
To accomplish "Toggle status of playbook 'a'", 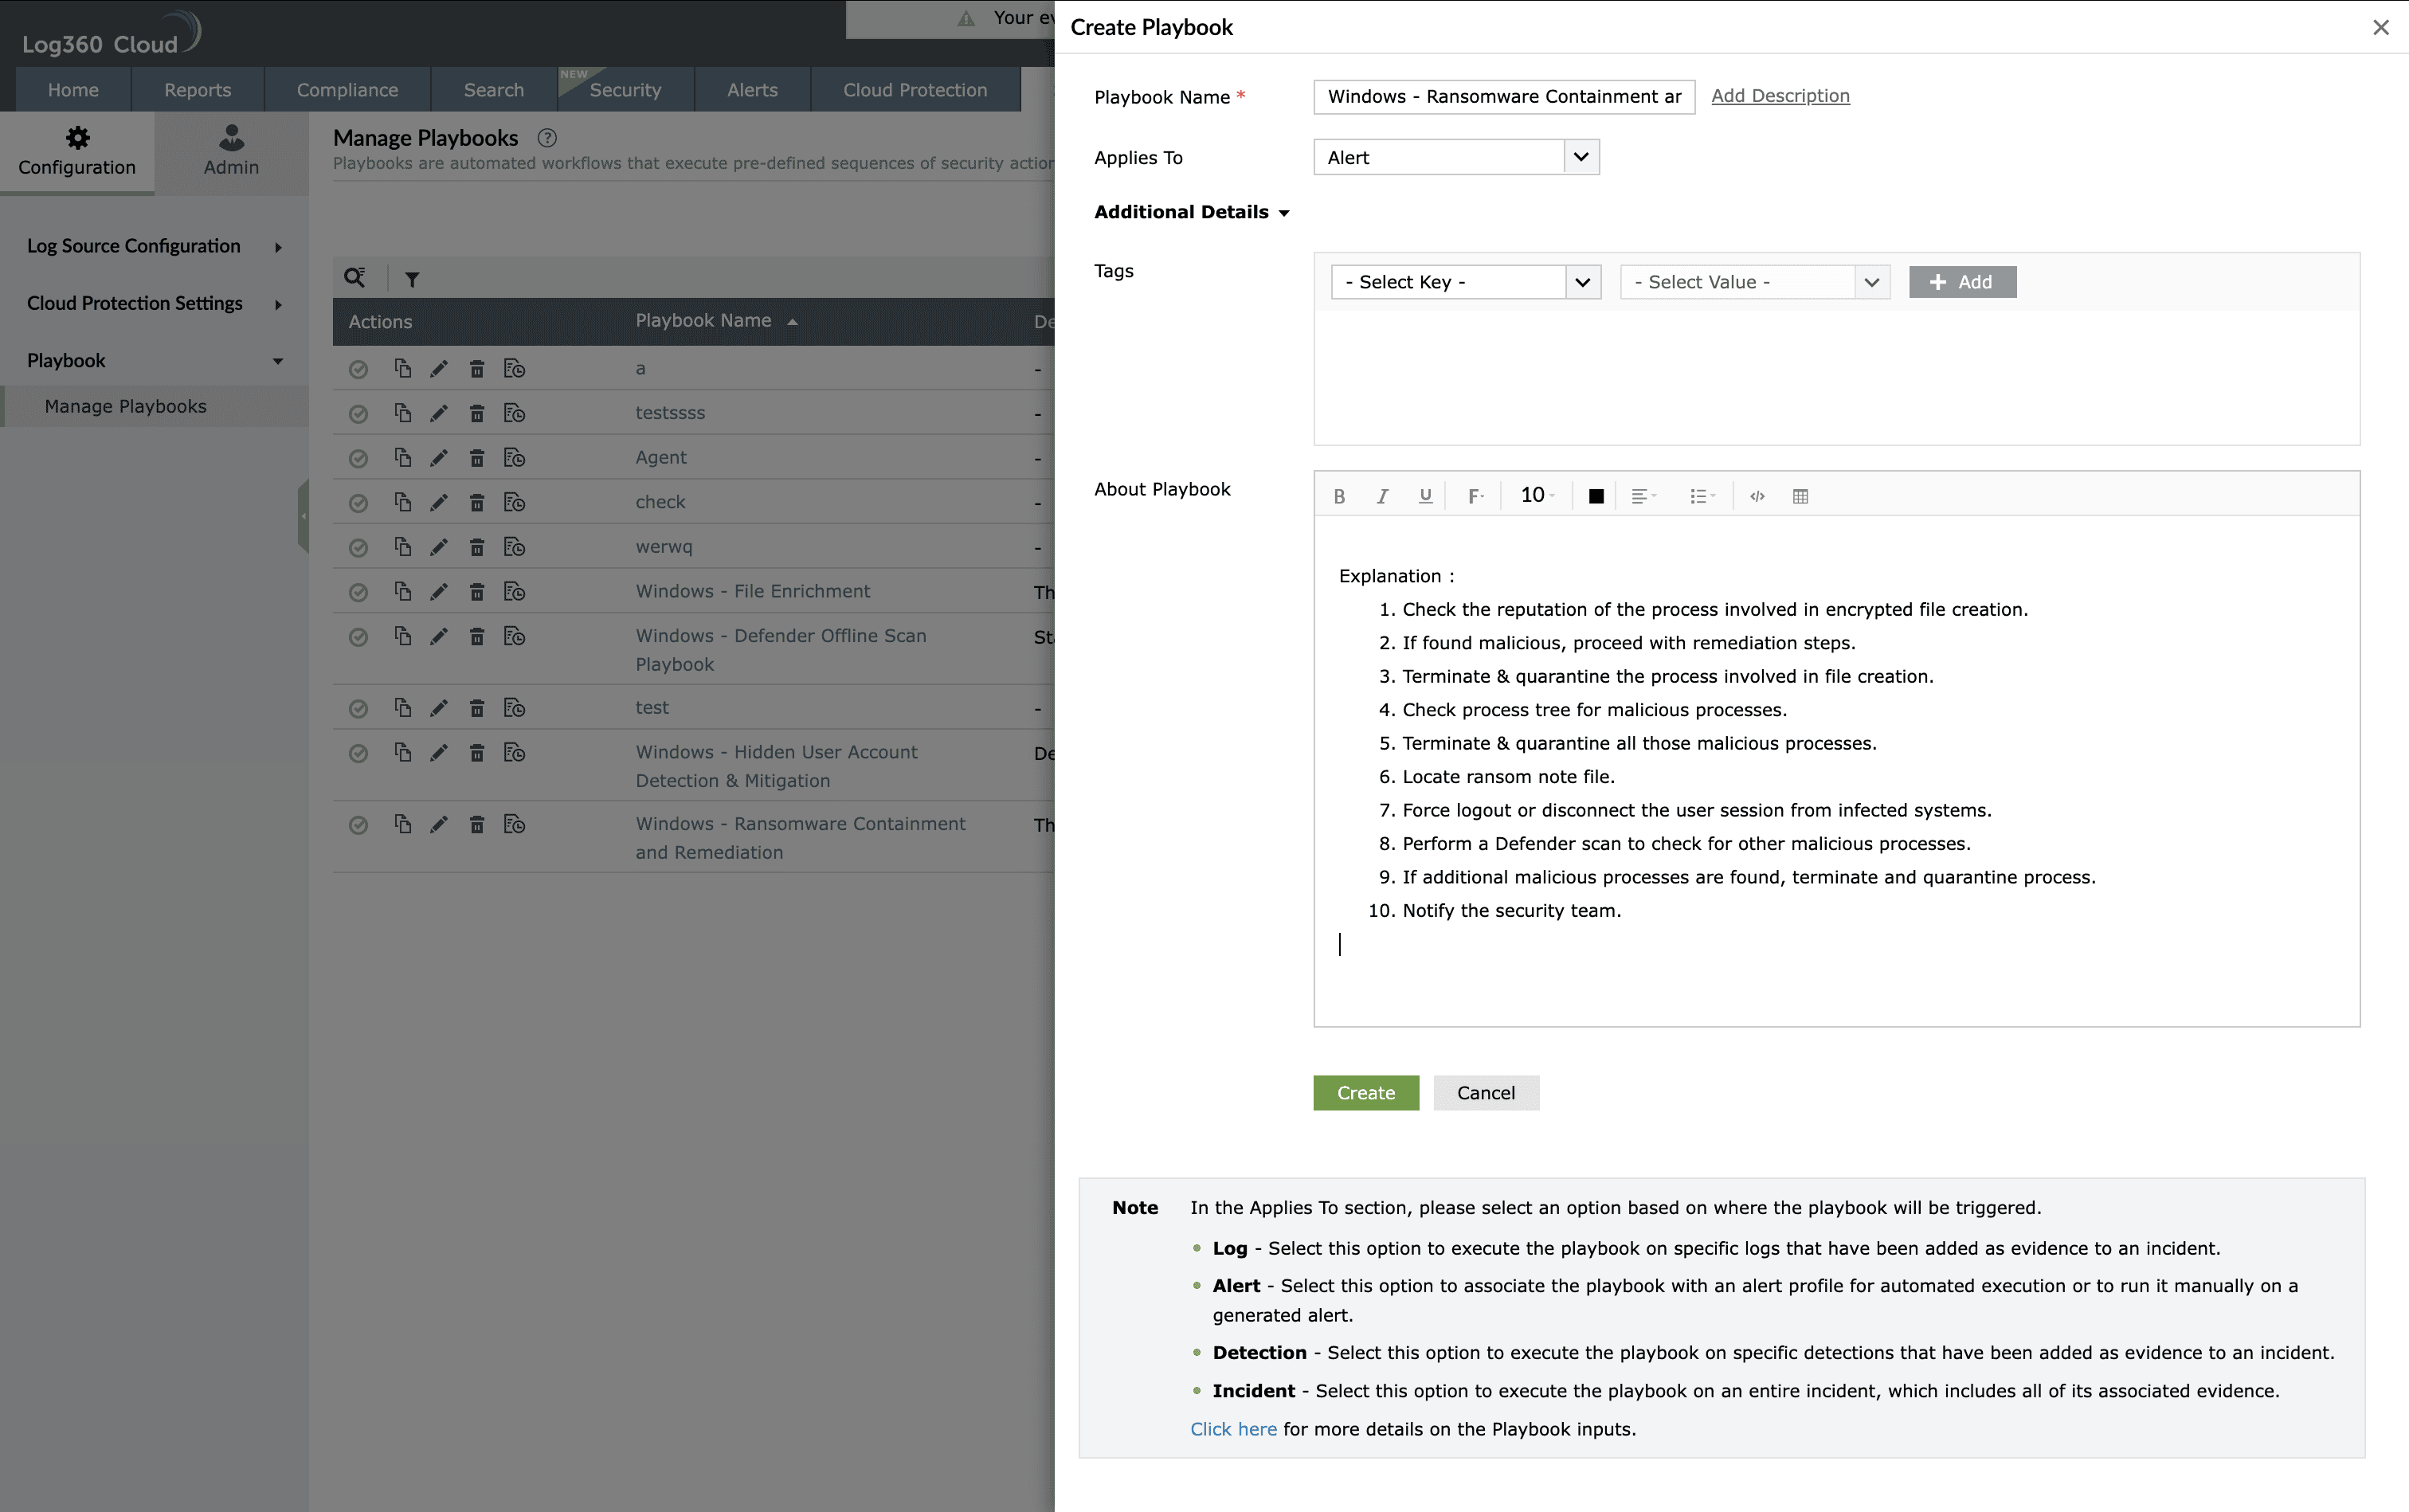I will click(x=358, y=369).
